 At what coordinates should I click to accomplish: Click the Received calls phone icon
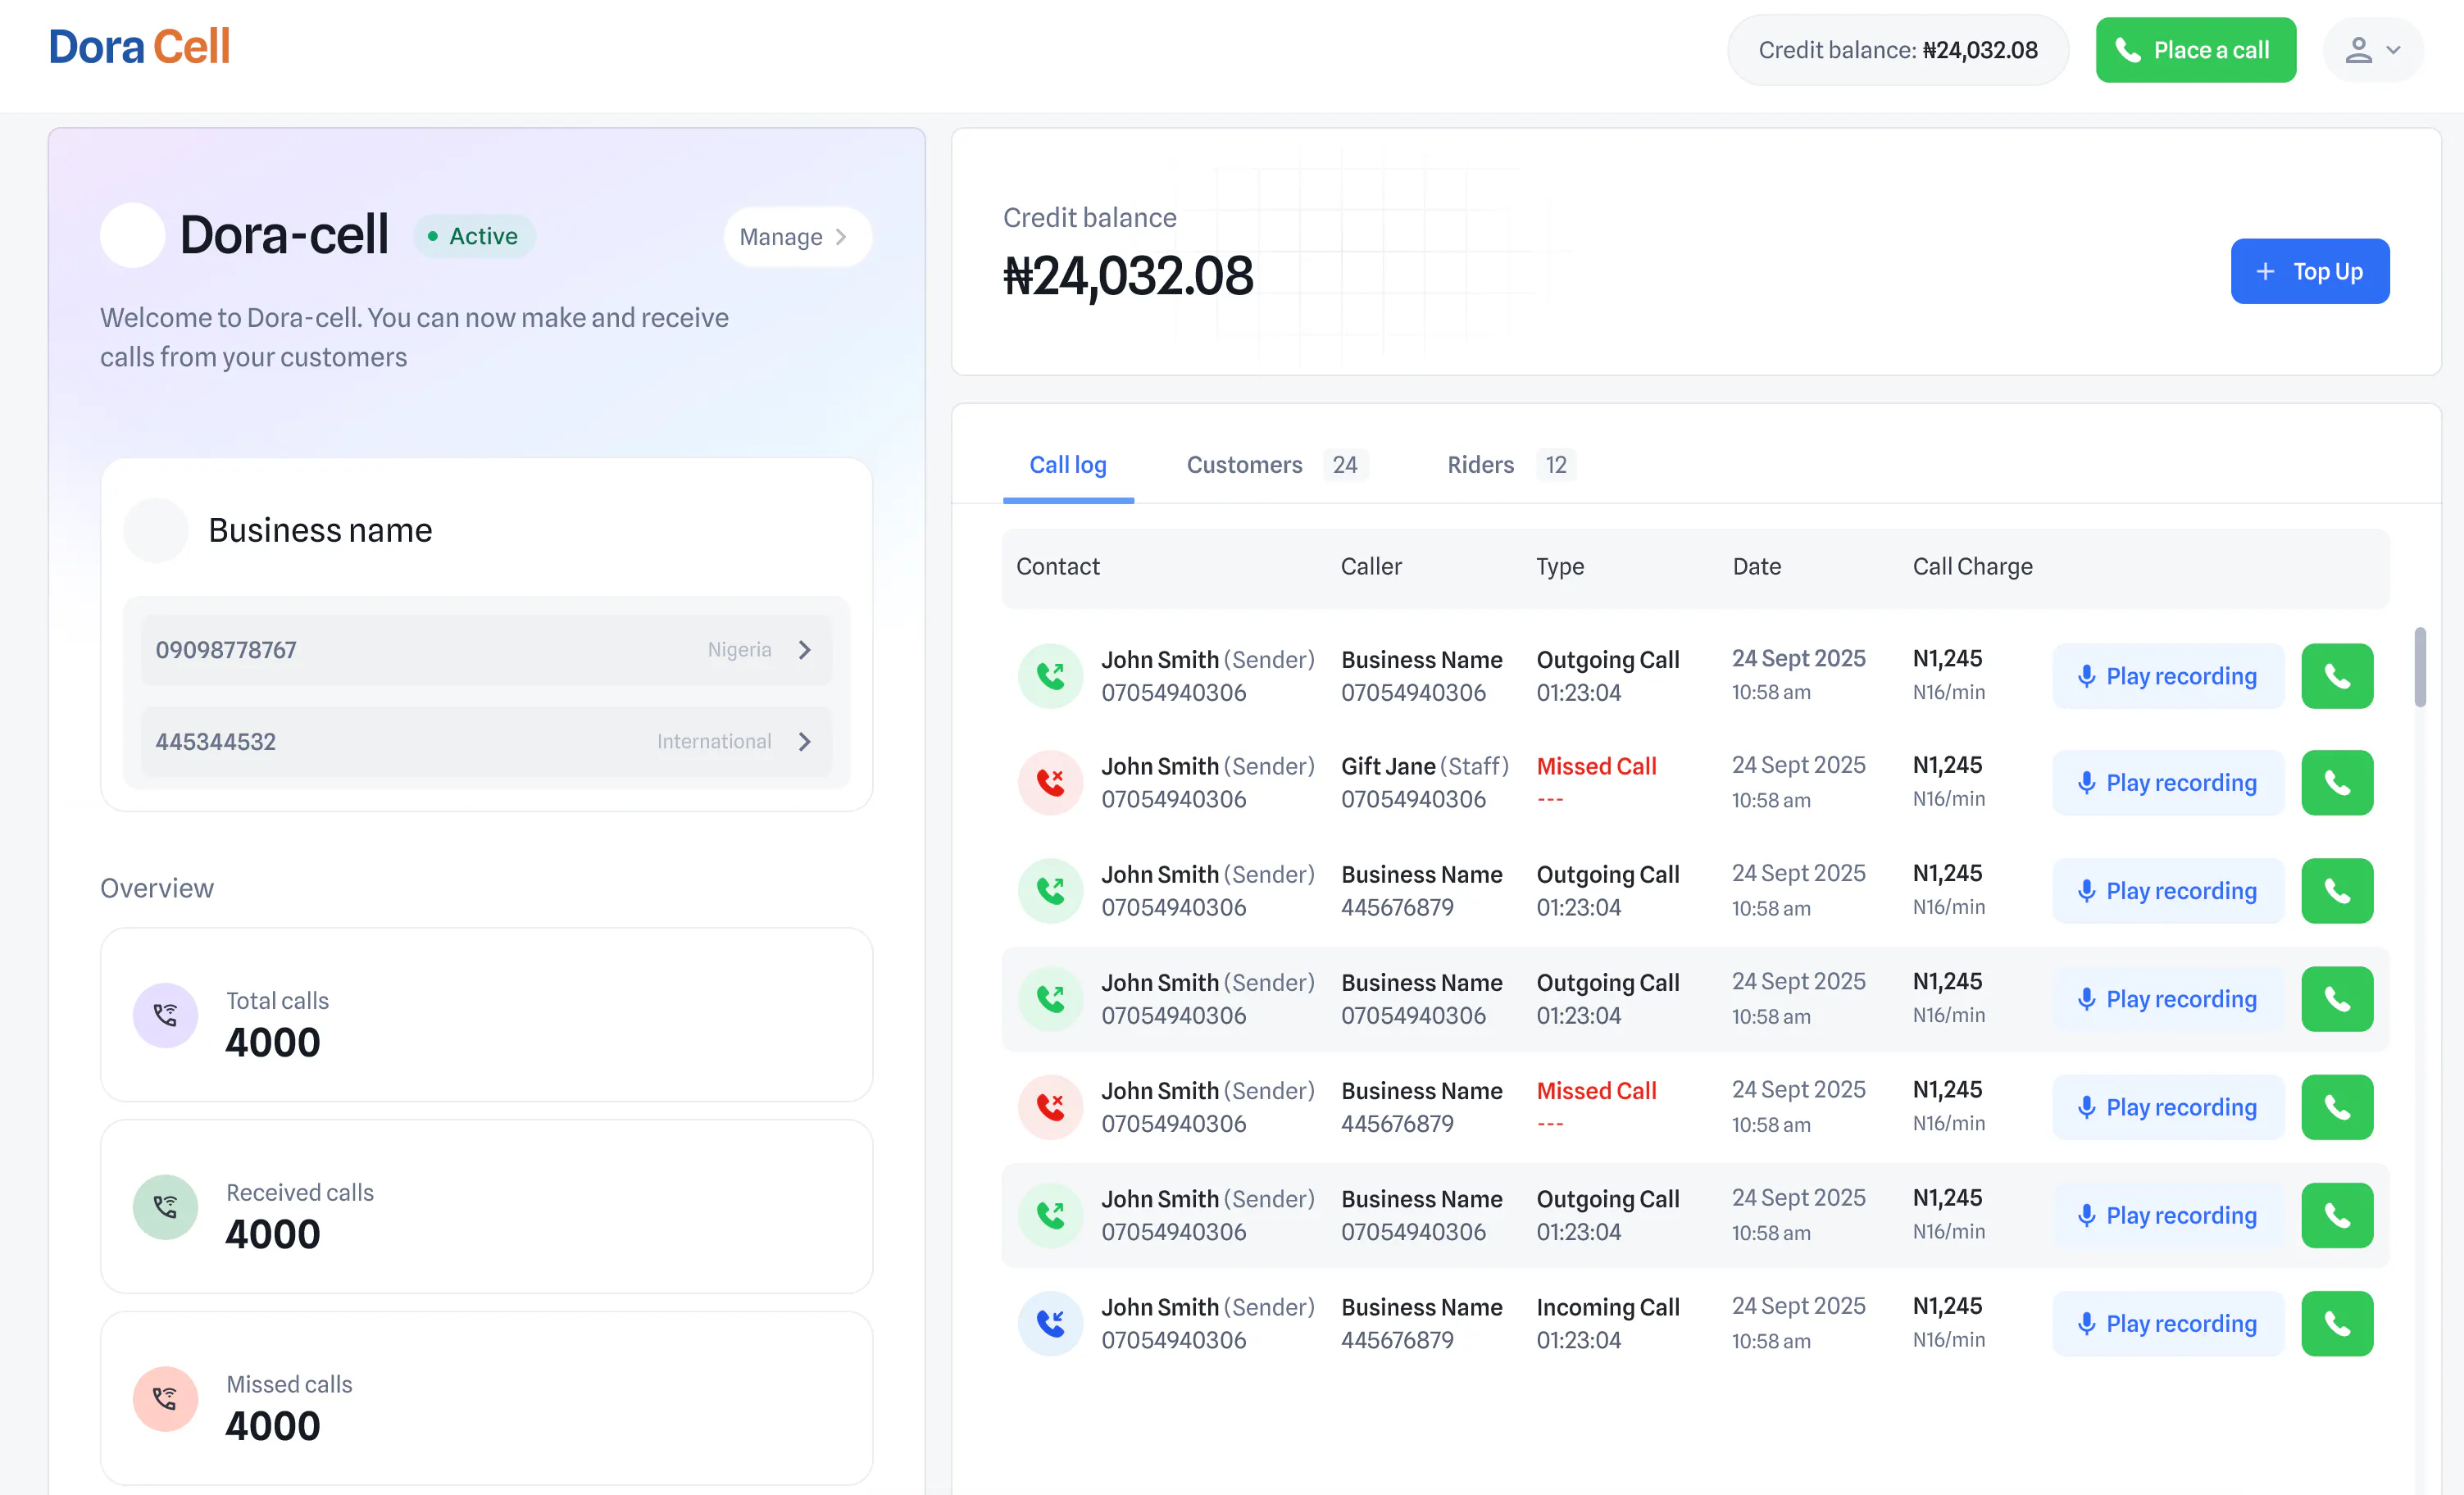click(165, 1207)
